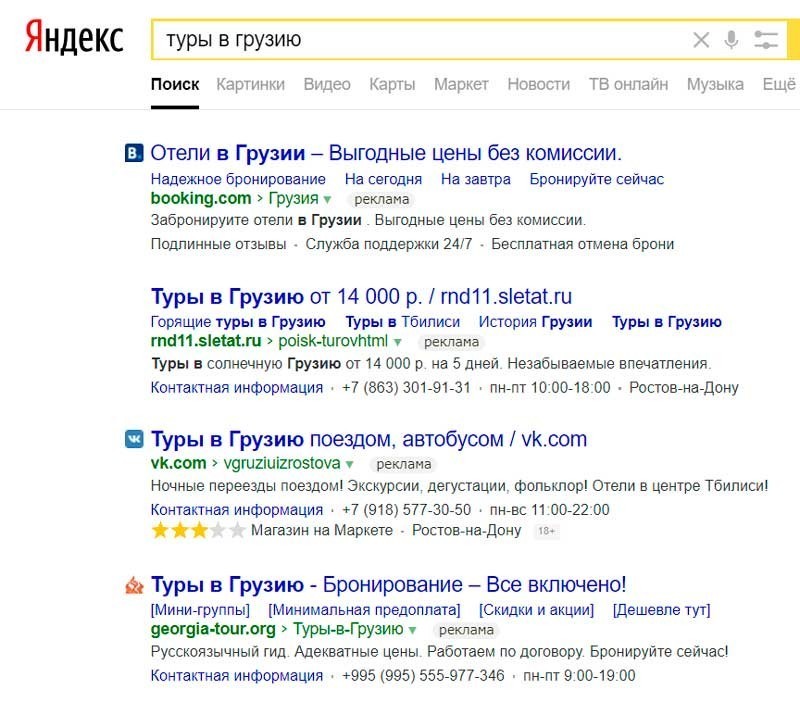Open the Маркет tab
Screen dimensions: 800x702
coord(461,84)
